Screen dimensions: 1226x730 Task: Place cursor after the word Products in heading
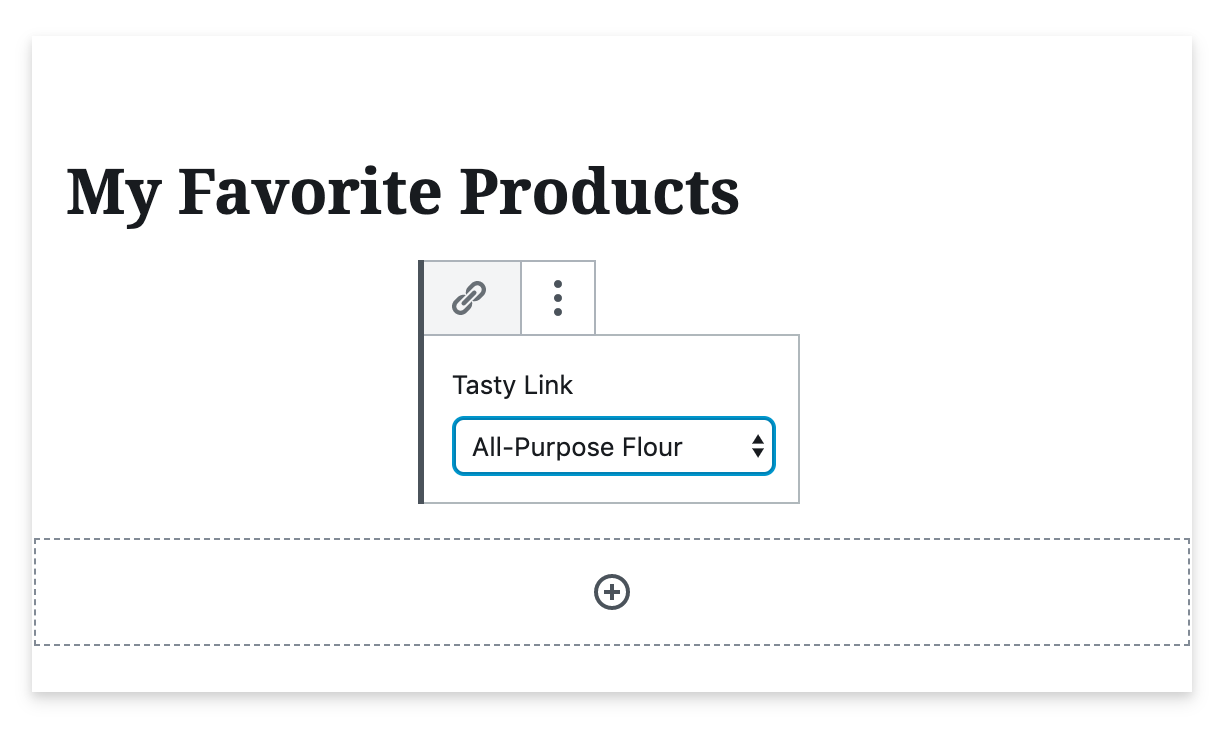coord(741,192)
